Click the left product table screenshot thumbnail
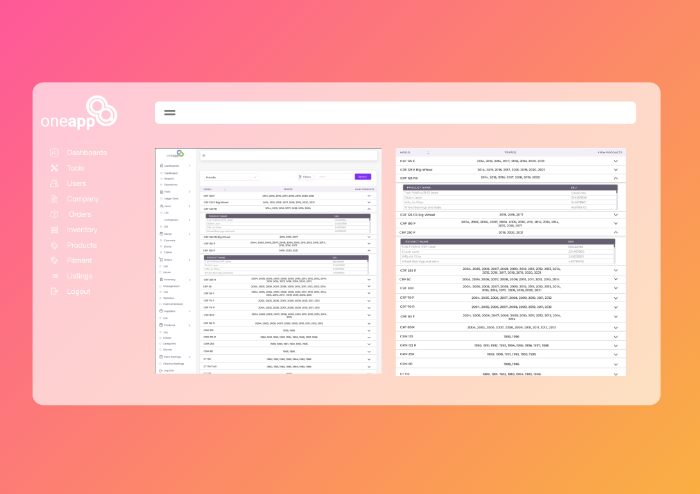Image resolution: width=700 pixels, height=494 pixels. (x=268, y=260)
